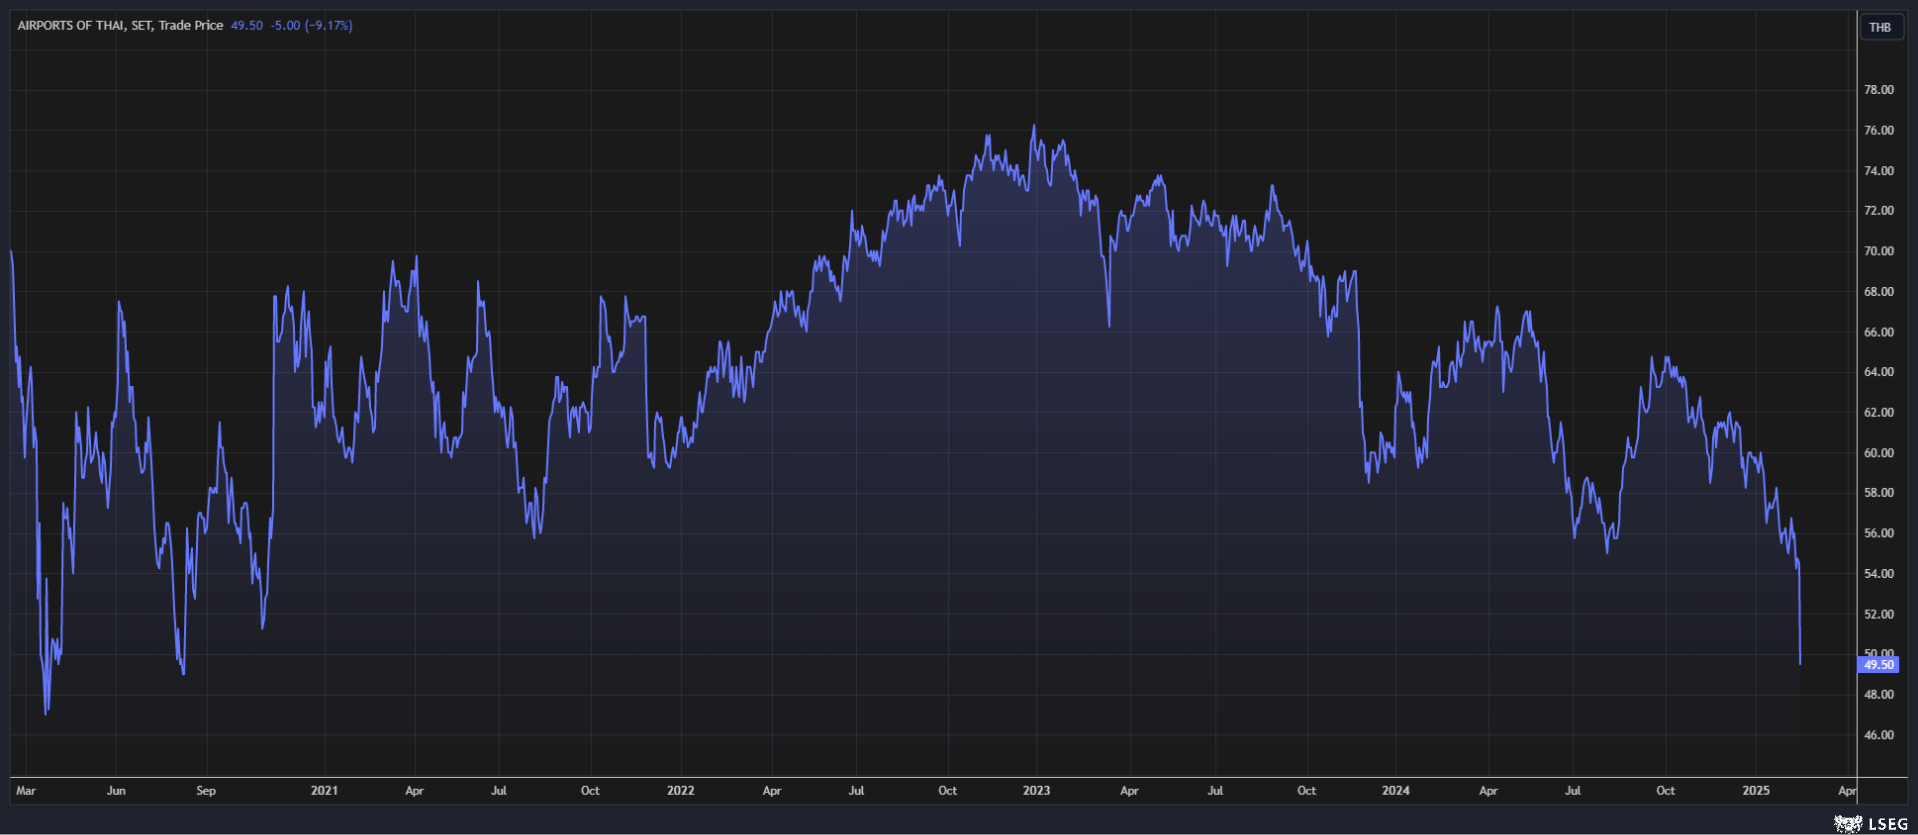Click the 46.00 price axis label
Image resolution: width=1918 pixels, height=835 pixels.
pyautogui.click(x=1878, y=735)
